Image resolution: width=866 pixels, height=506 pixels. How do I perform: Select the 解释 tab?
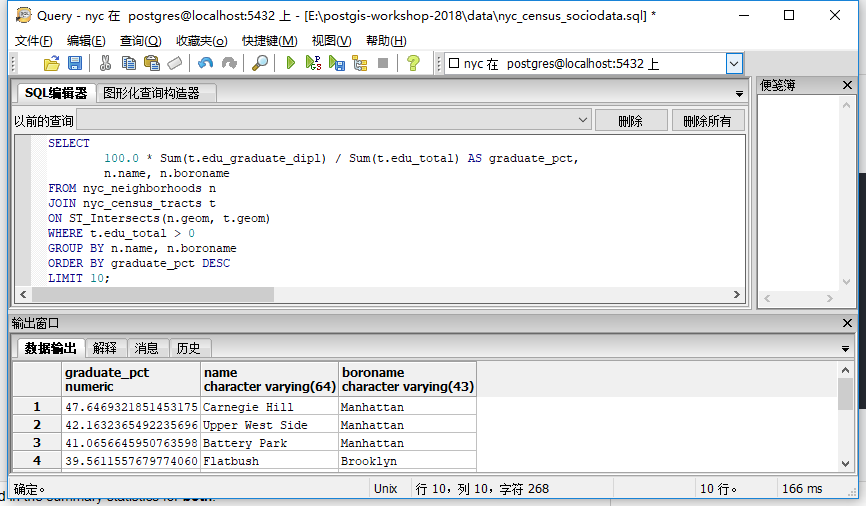pyautogui.click(x=105, y=348)
